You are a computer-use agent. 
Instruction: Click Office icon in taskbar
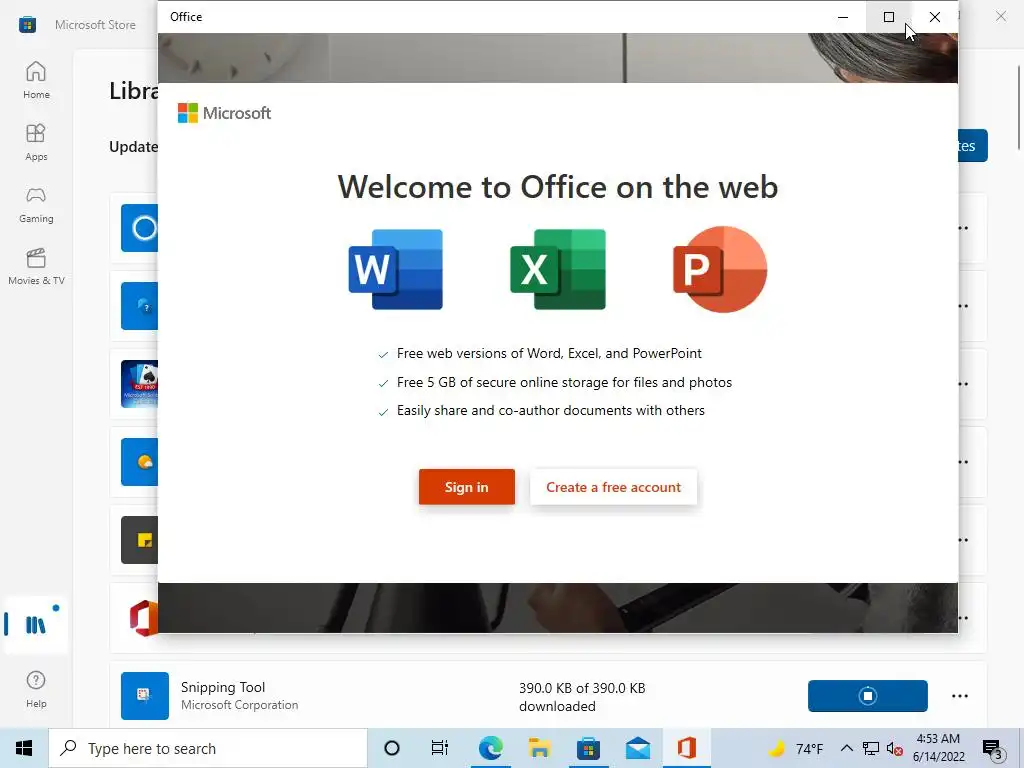tap(686, 748)
